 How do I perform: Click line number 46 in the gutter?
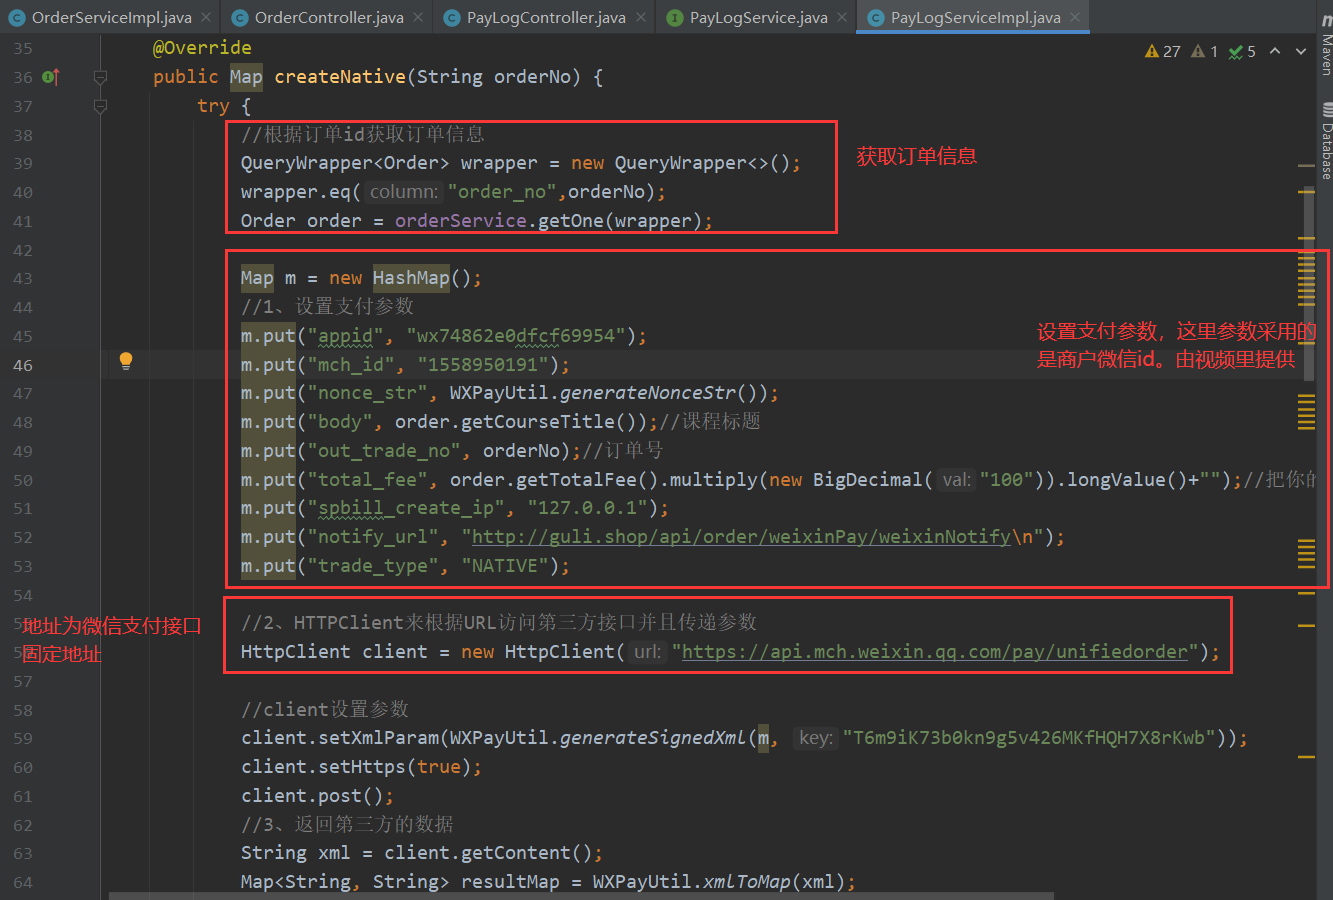point(23,365)
